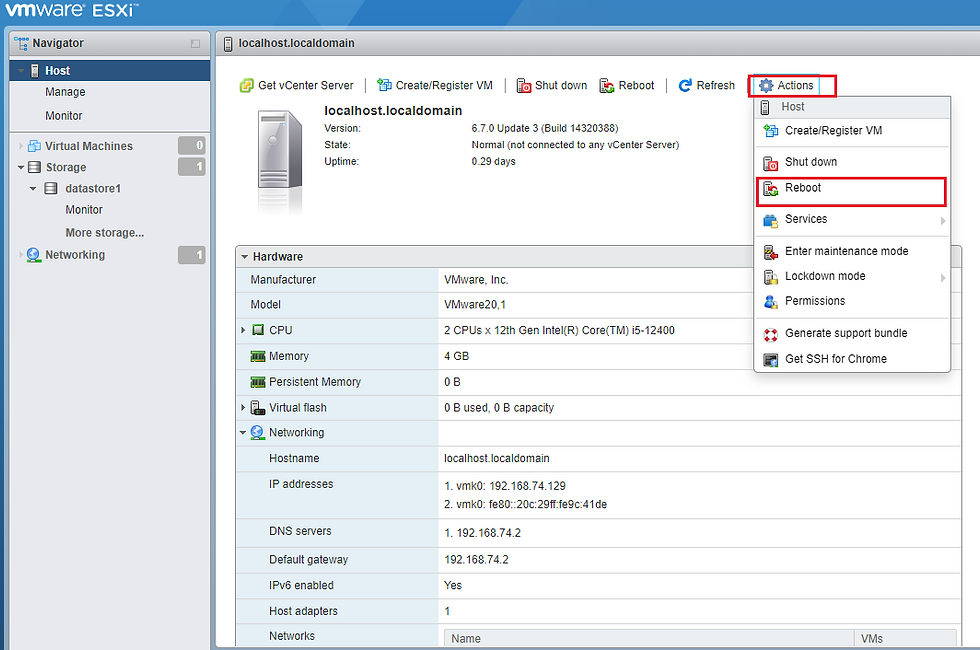Click the Networking count badge
Screen dimensions: 980x650
[192, 255]
